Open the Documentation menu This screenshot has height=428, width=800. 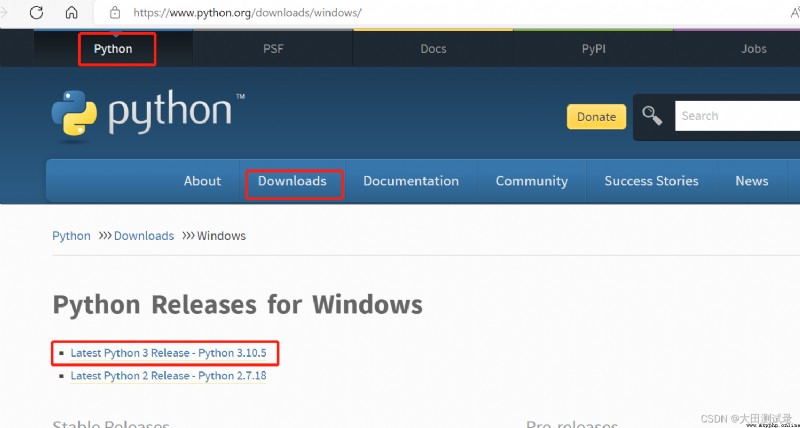(411, 181)
